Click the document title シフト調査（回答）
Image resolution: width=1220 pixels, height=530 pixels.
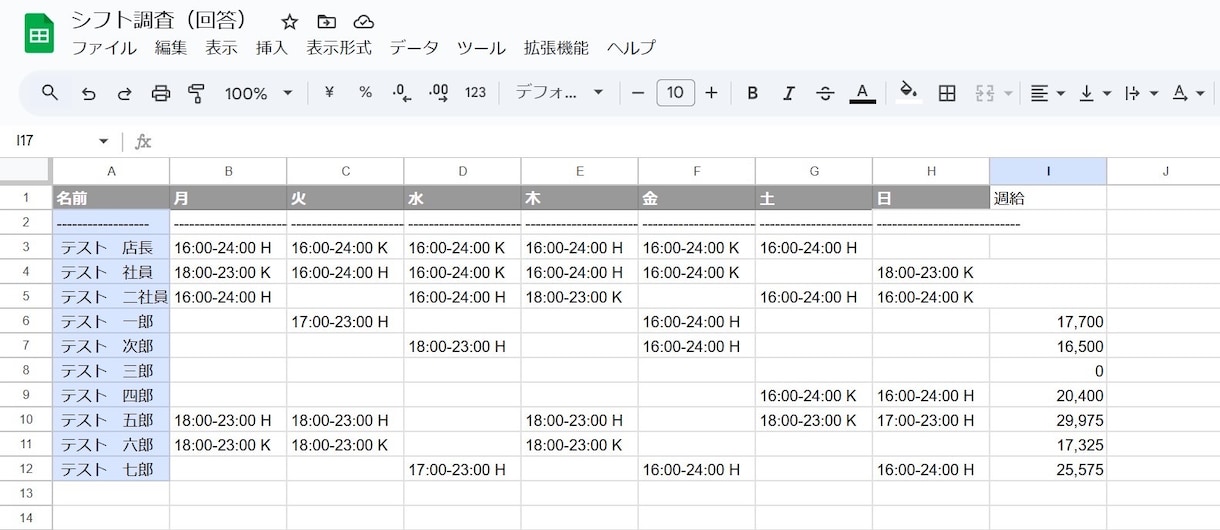coord(159,21)
